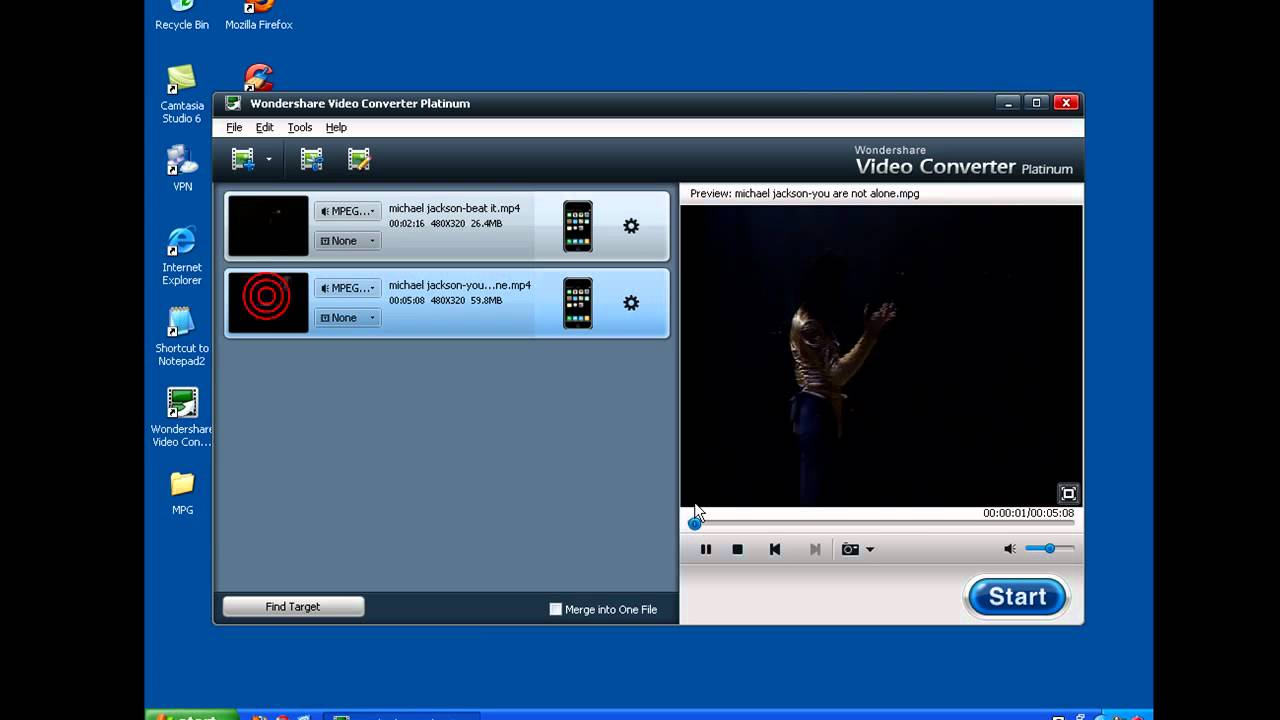This screenshot has width=1280, height=720.
Task: Click iPhone device icon for beat it.mp4
Action: coord(578,226)
